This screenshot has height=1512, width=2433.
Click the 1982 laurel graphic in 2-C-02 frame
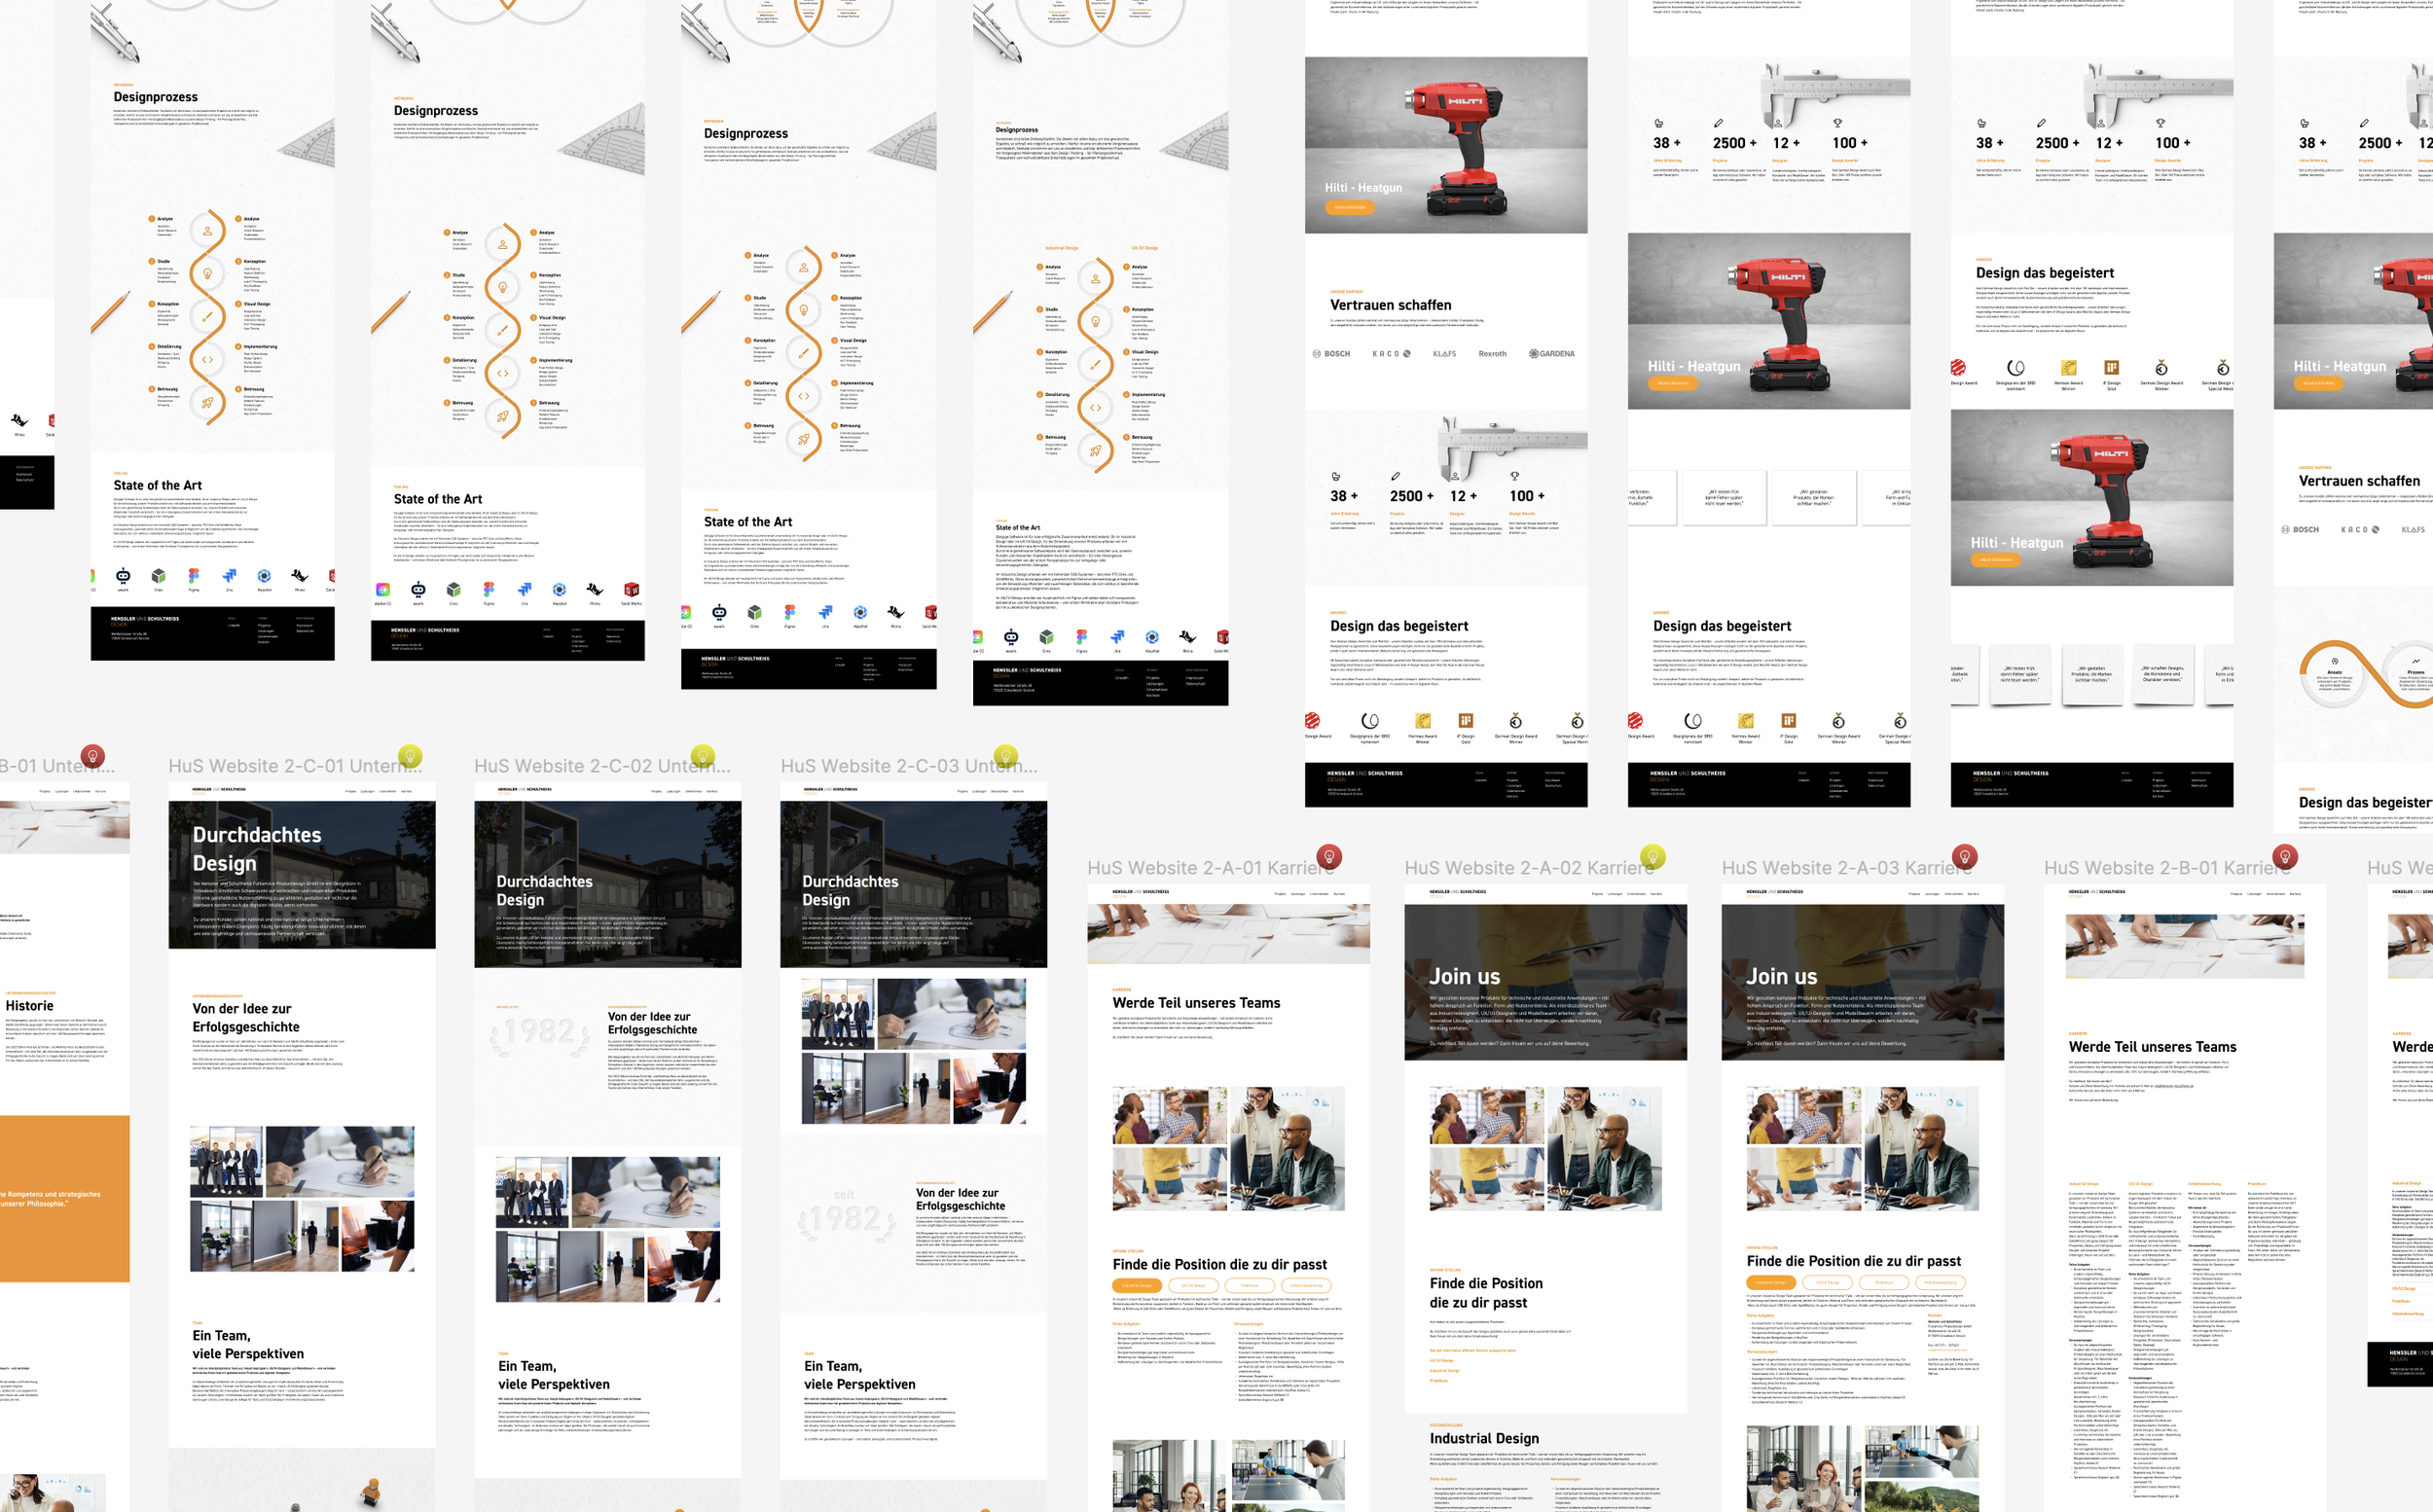pos(539,1034)
